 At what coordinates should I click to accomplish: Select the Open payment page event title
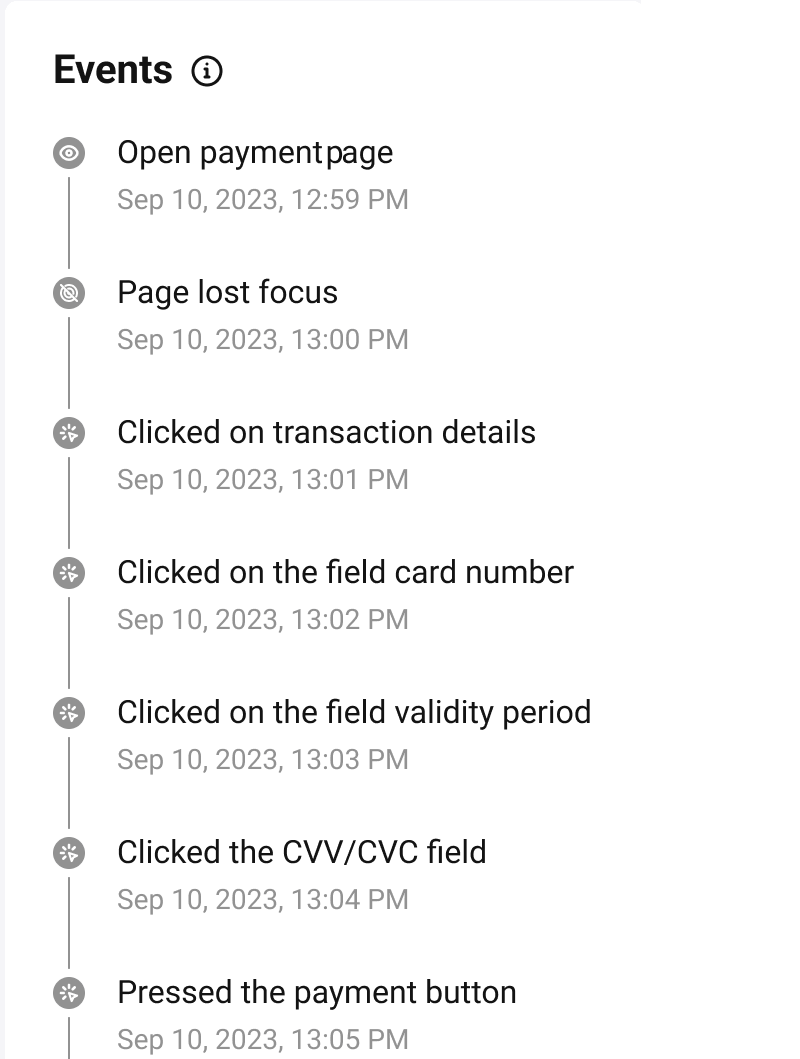[255, 153]
